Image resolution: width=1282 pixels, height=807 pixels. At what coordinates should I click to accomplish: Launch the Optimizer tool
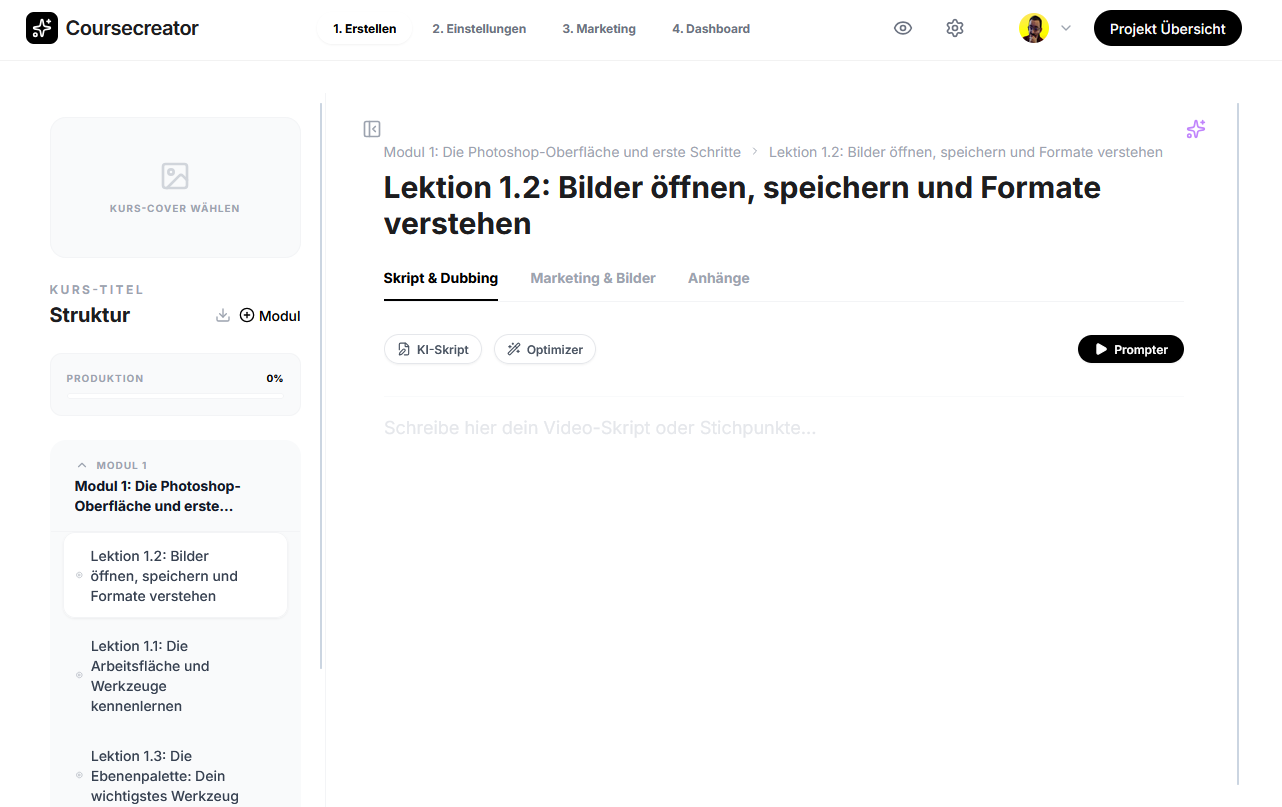[x=544, y=349]
